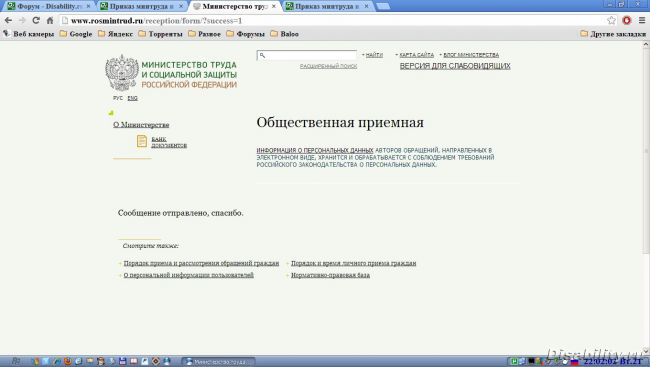This screenshot has width=650, height=367.
Task: Open the Веб камеры bookmark
Action: click(x=29, y=34)
